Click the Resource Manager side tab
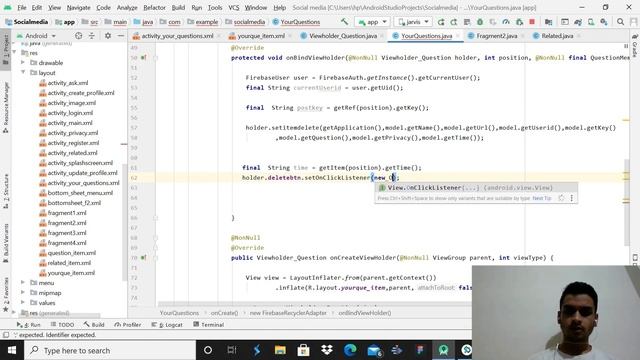 (x=6, y=107)
